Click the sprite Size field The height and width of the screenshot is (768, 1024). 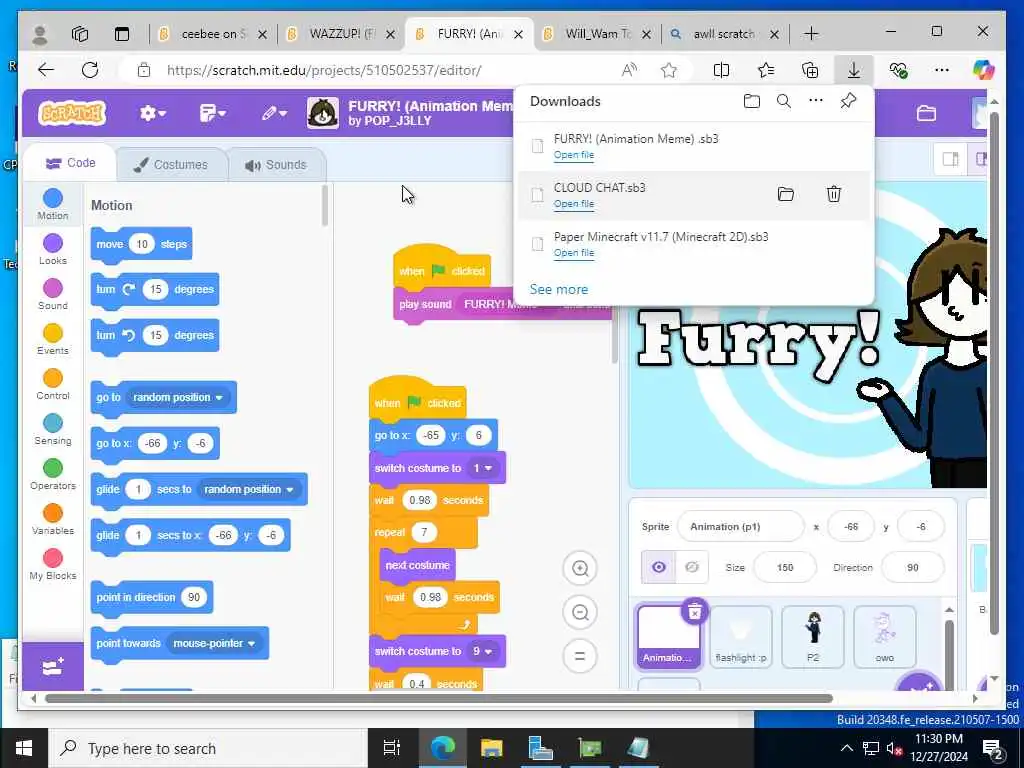tap(785, 568)
